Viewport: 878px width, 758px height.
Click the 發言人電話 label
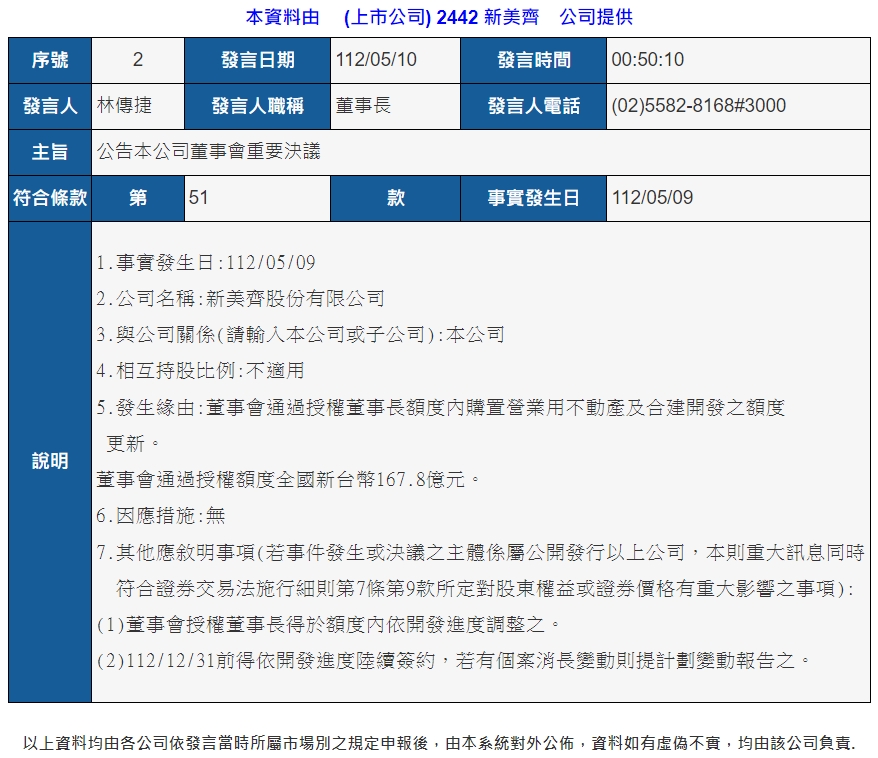pos(533,106)
